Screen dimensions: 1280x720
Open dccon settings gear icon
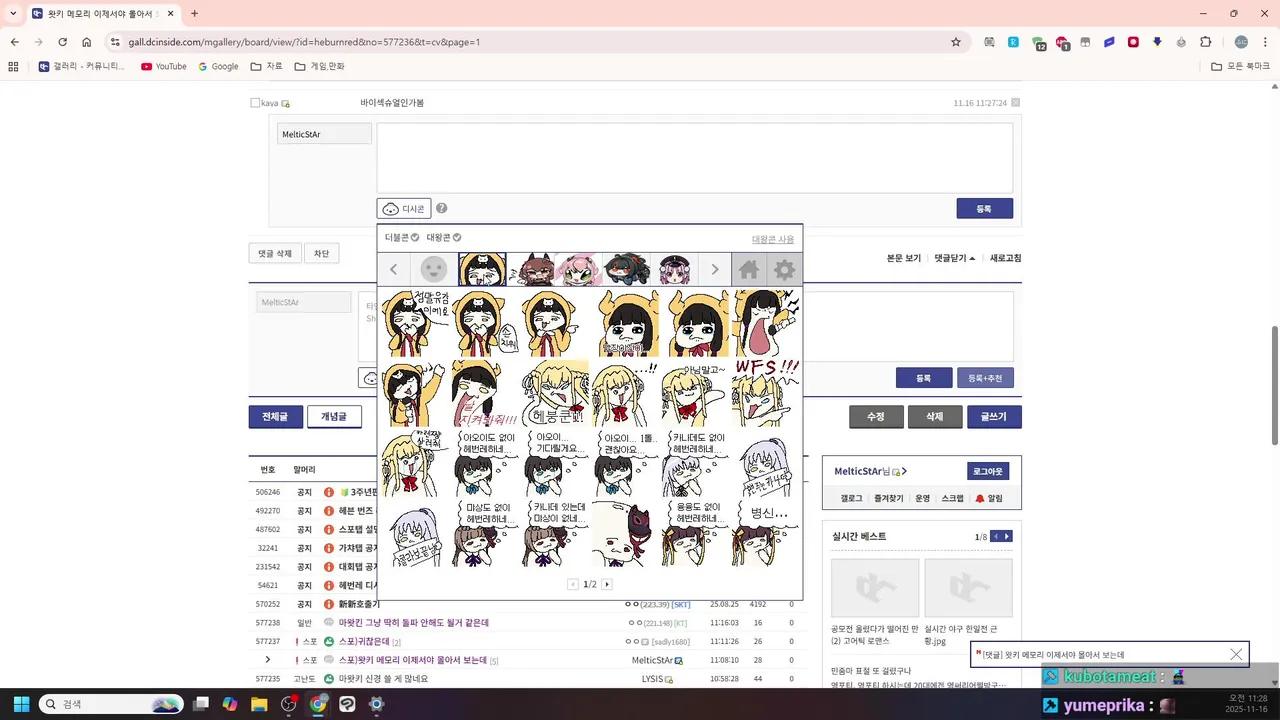coord(785,269)
